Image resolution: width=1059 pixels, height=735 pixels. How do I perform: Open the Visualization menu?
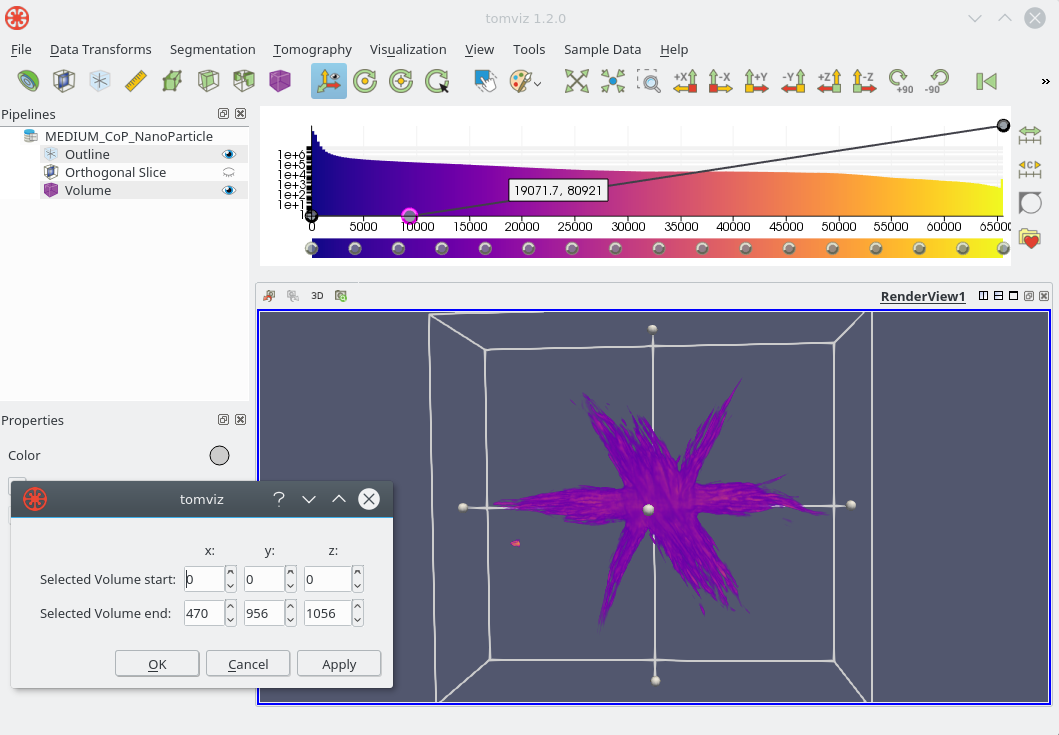pyautogui.click(x=408, y=49)
